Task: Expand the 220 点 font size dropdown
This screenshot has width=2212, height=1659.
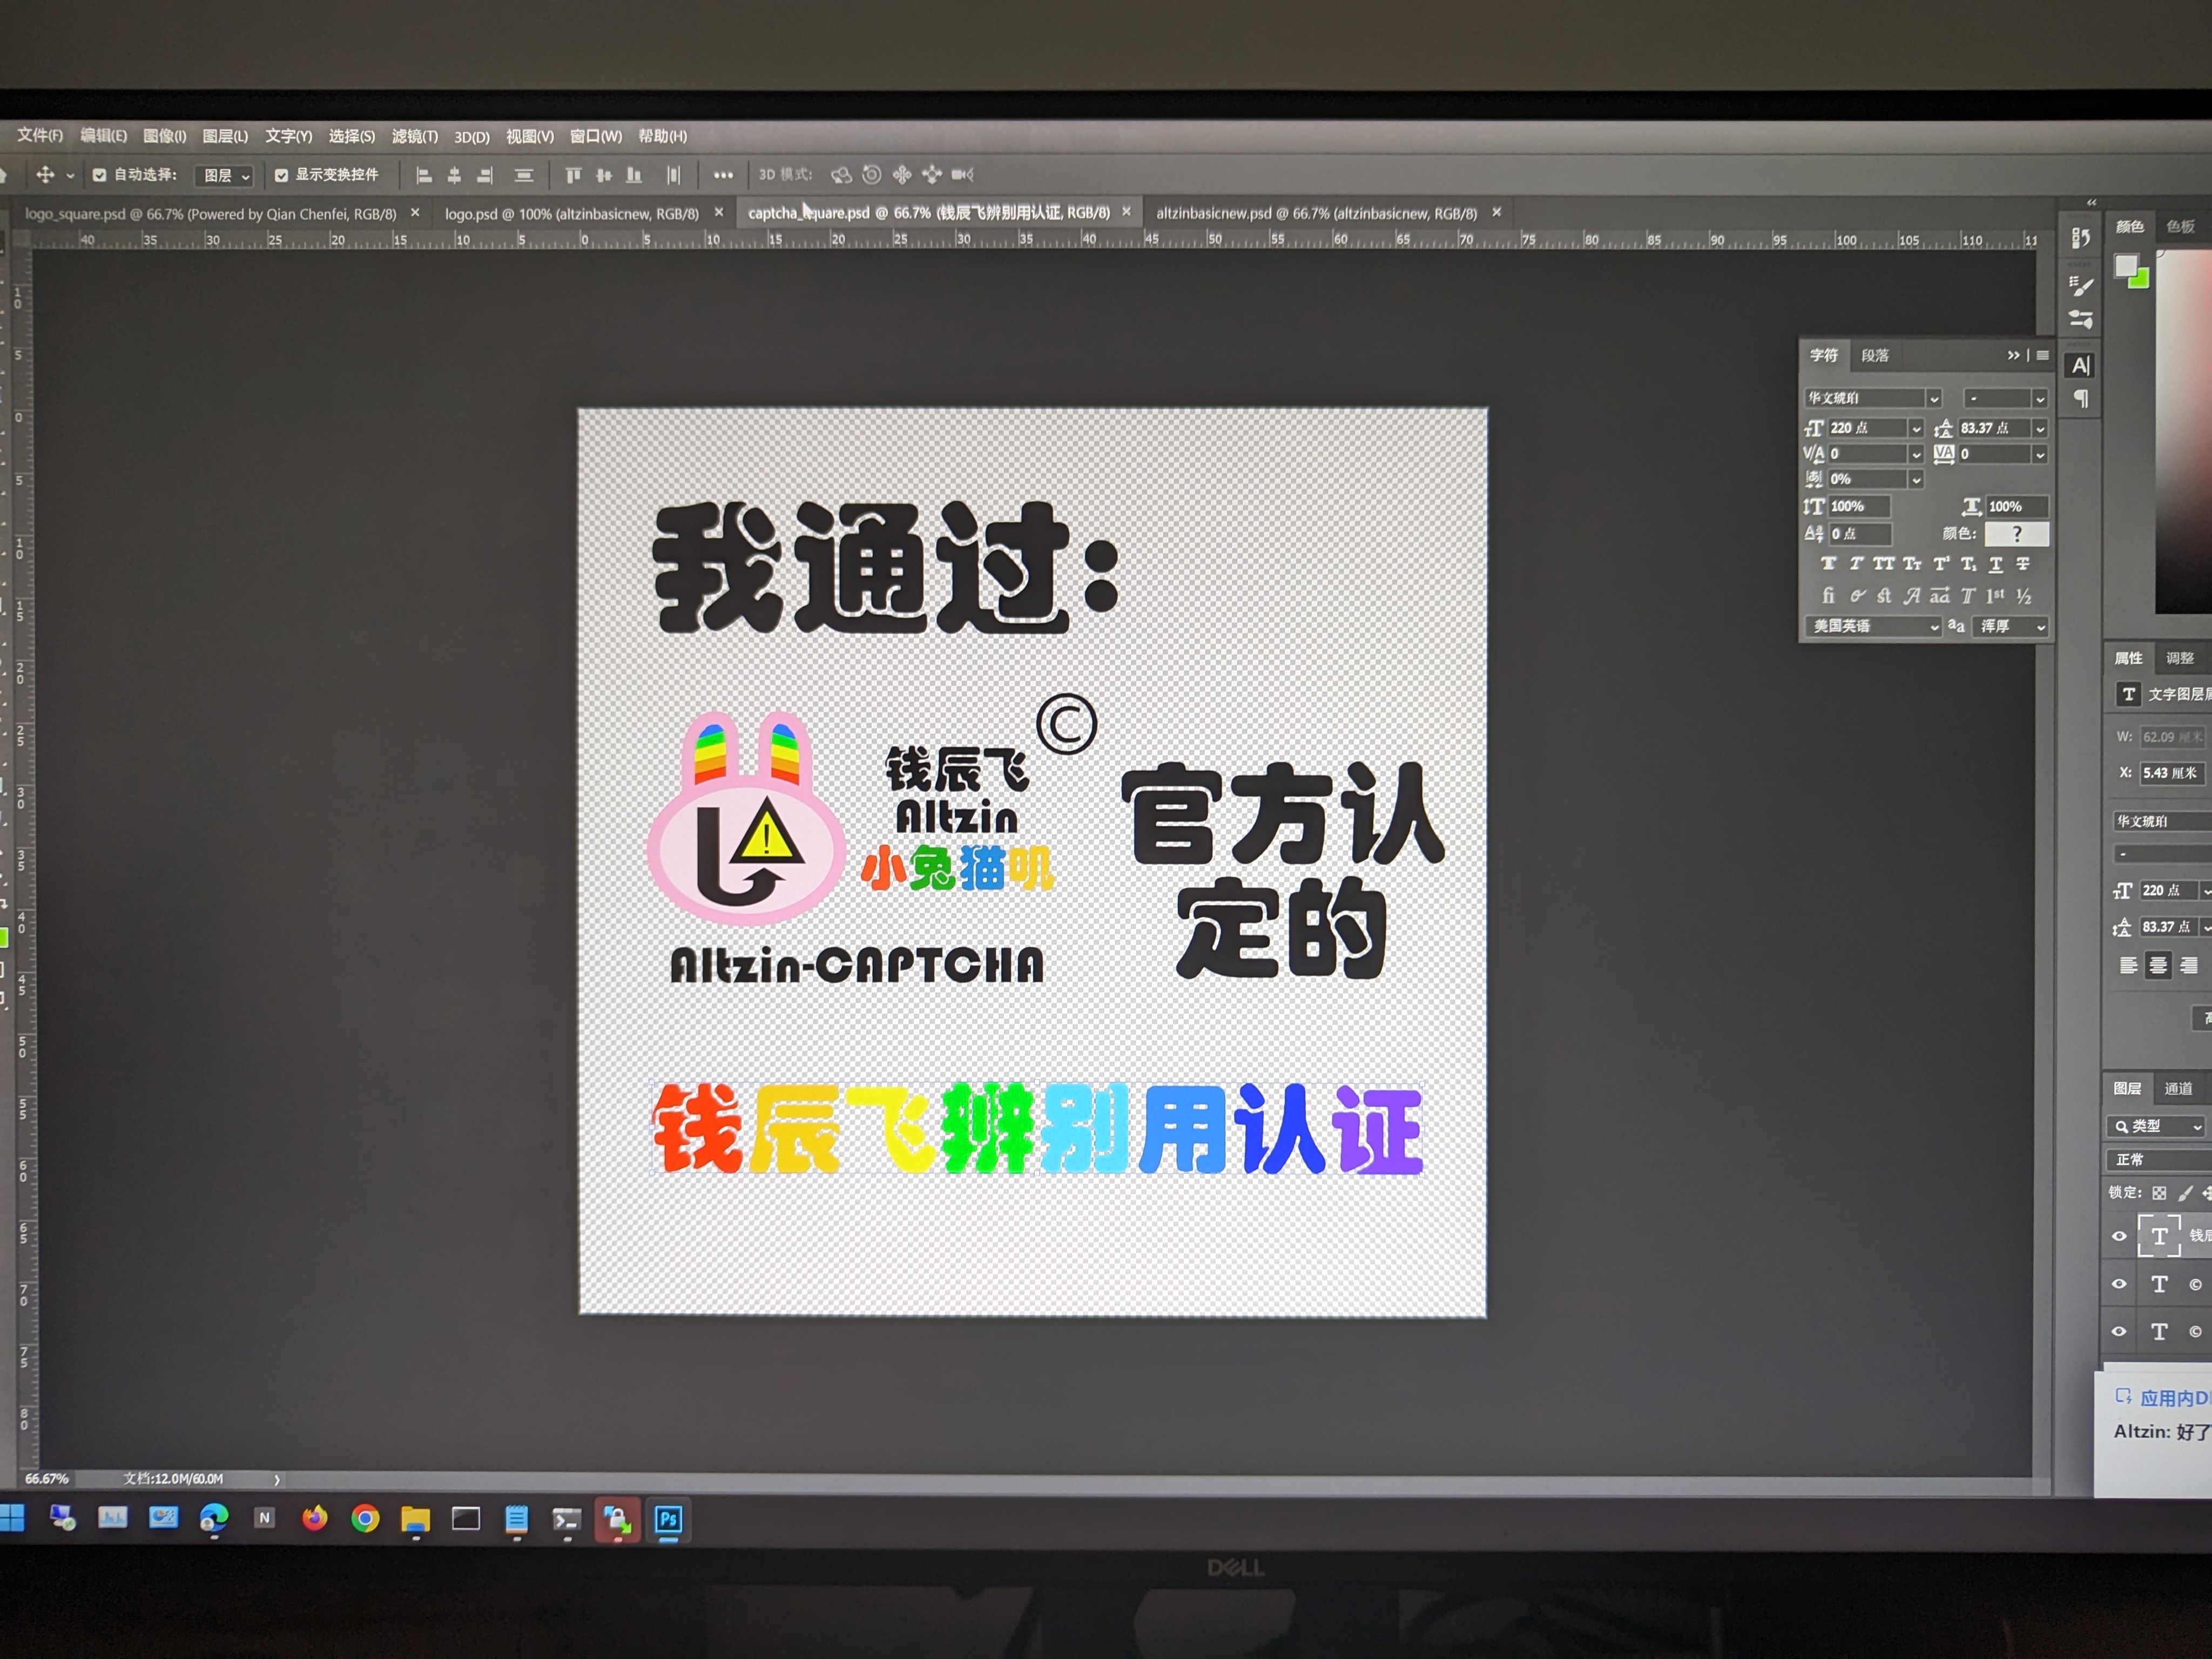Action: pos(1916,428)
